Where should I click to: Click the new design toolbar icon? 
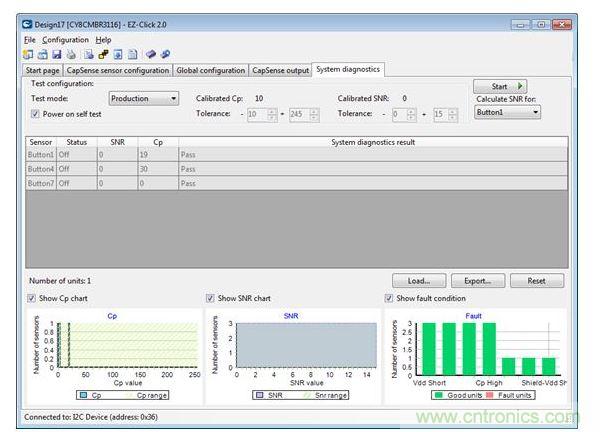[x=28, y=54]
